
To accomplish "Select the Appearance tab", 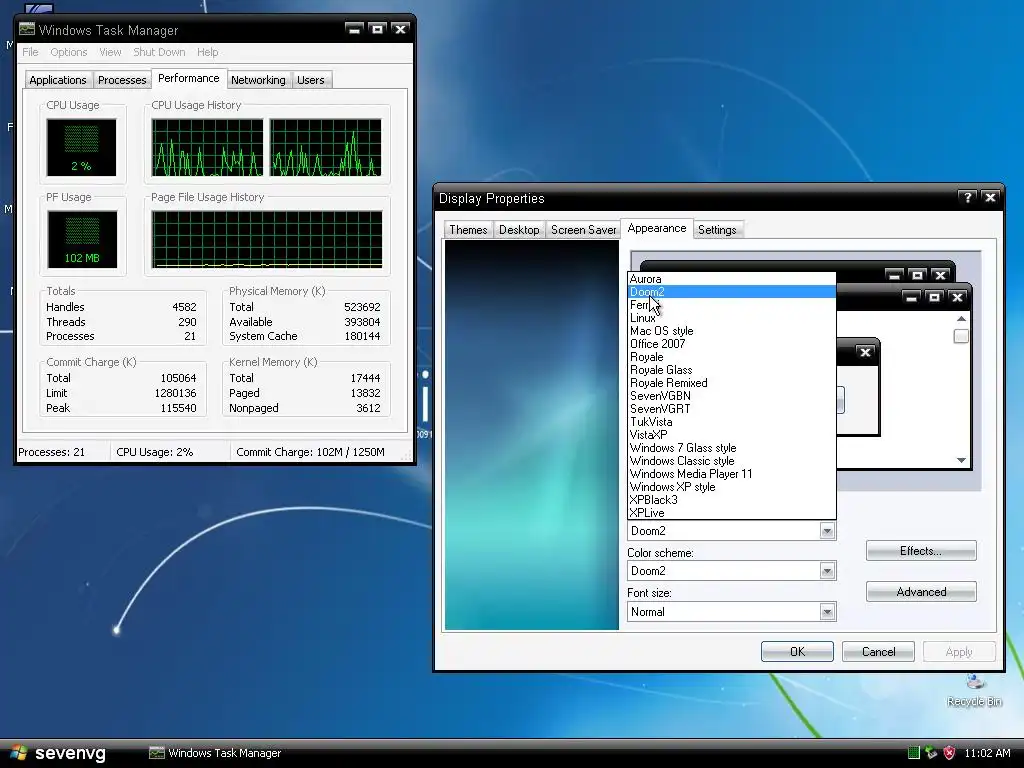I will coord(656,229).
